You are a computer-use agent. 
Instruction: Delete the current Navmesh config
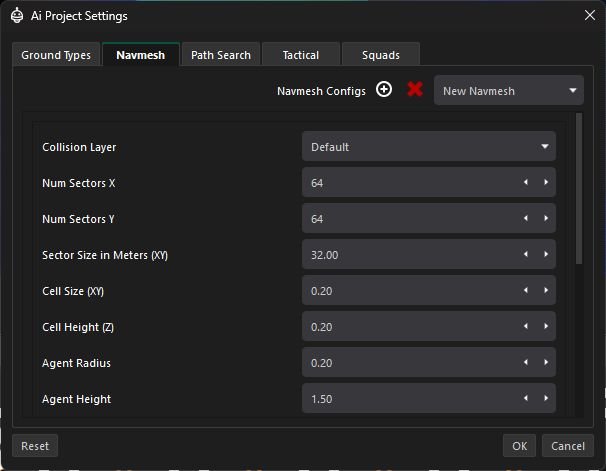pos(415,90)
